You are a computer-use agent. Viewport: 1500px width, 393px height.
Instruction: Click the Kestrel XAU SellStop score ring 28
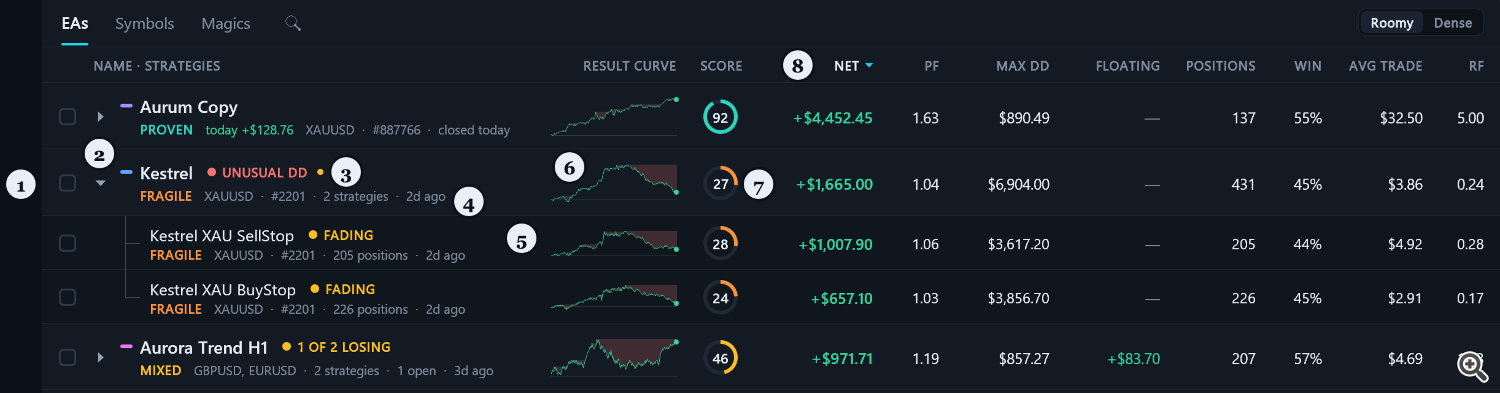coord(718,244)
